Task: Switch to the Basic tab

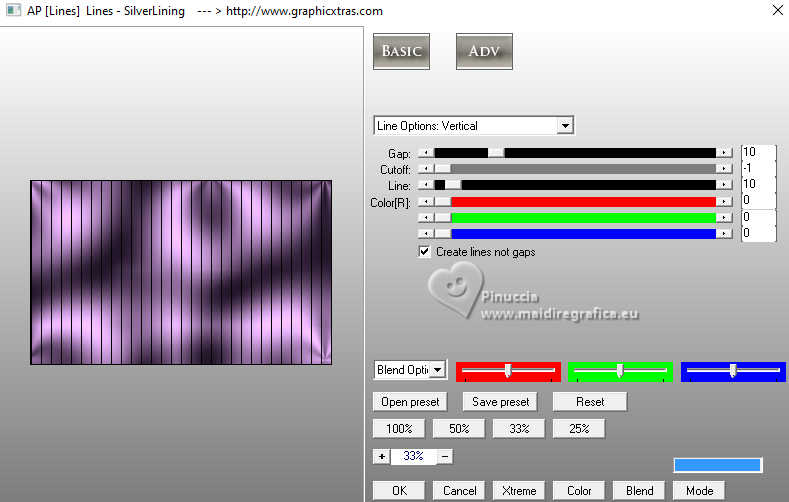Action: [x=401, y=51]
